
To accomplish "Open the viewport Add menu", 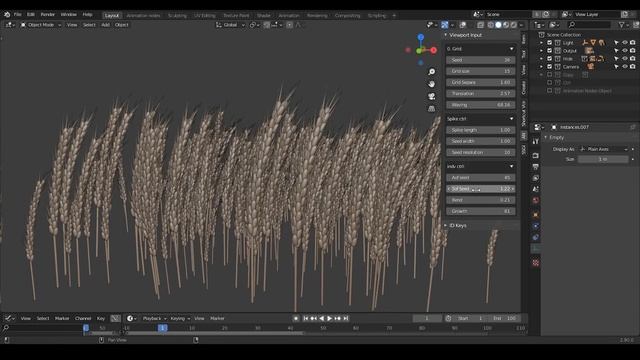I will tap(105, 25).
